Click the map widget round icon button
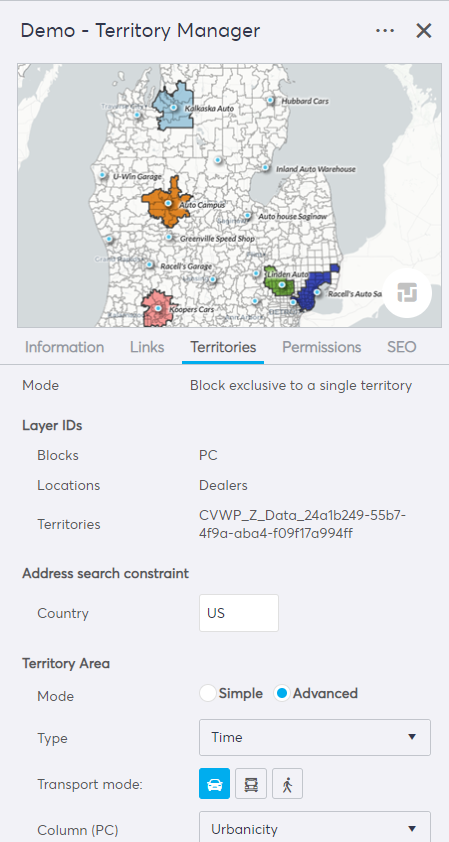This screenshot has height=842, width=449. (x=407, y=293)
